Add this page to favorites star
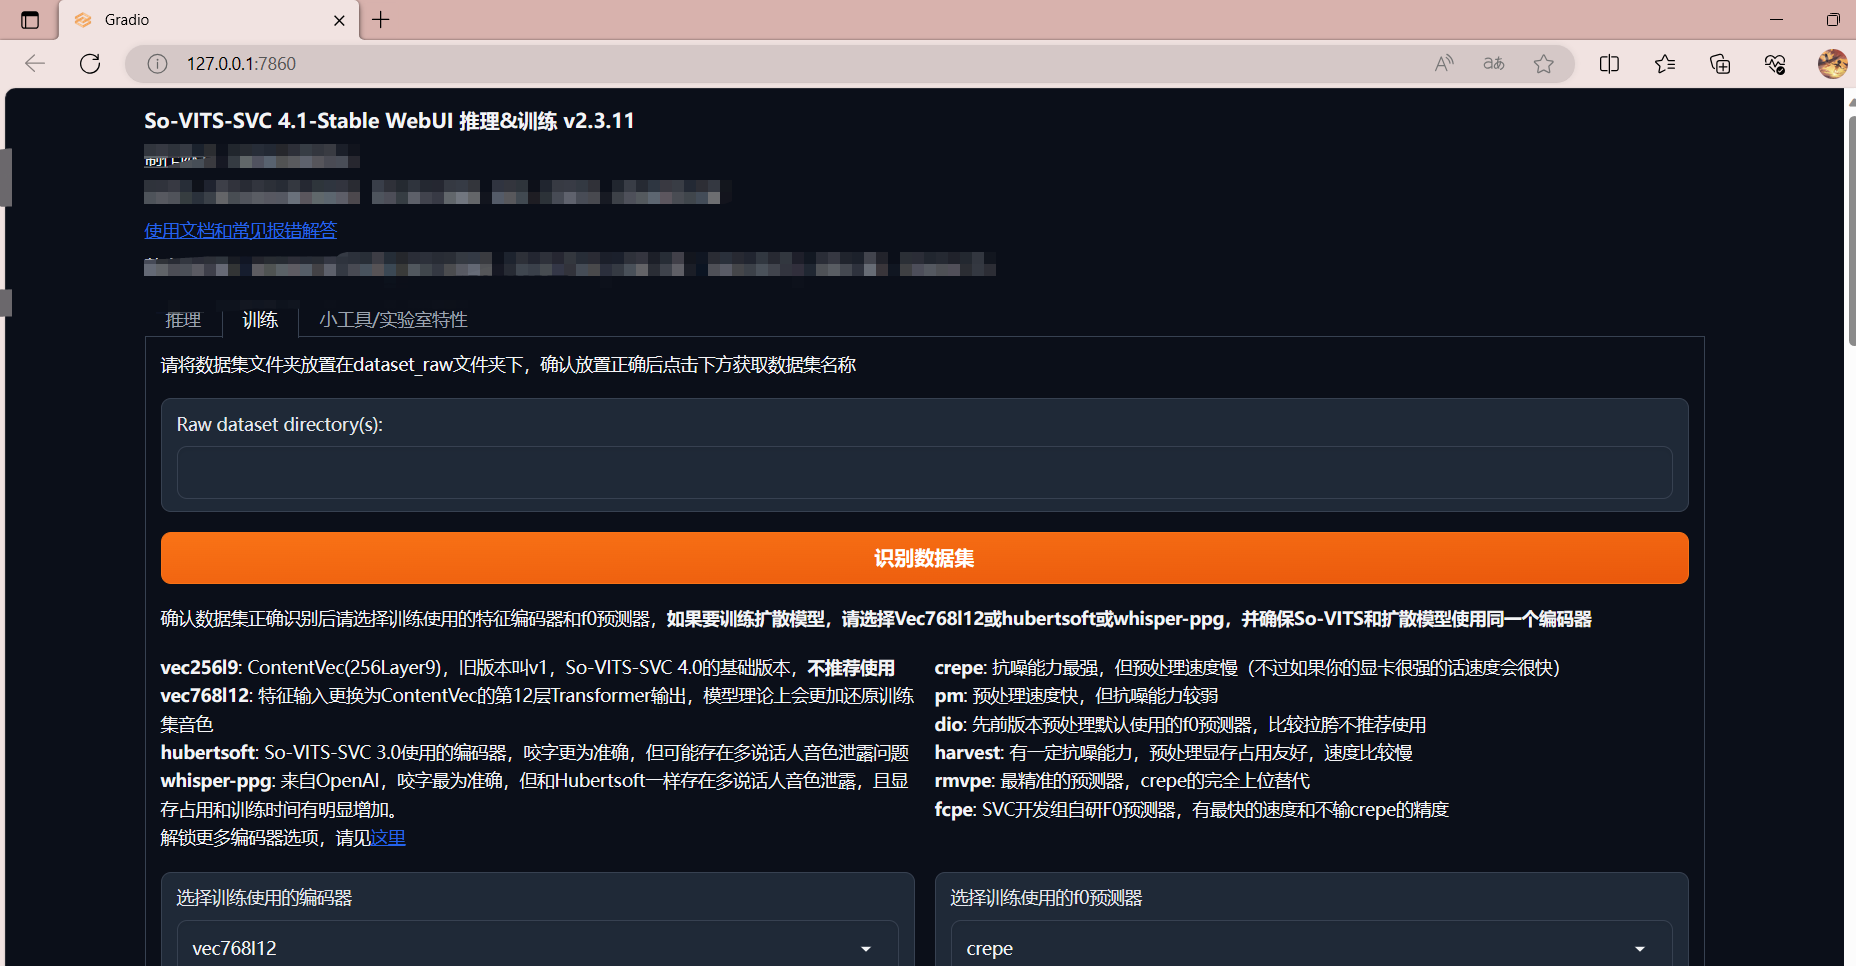 point(1544,64)
